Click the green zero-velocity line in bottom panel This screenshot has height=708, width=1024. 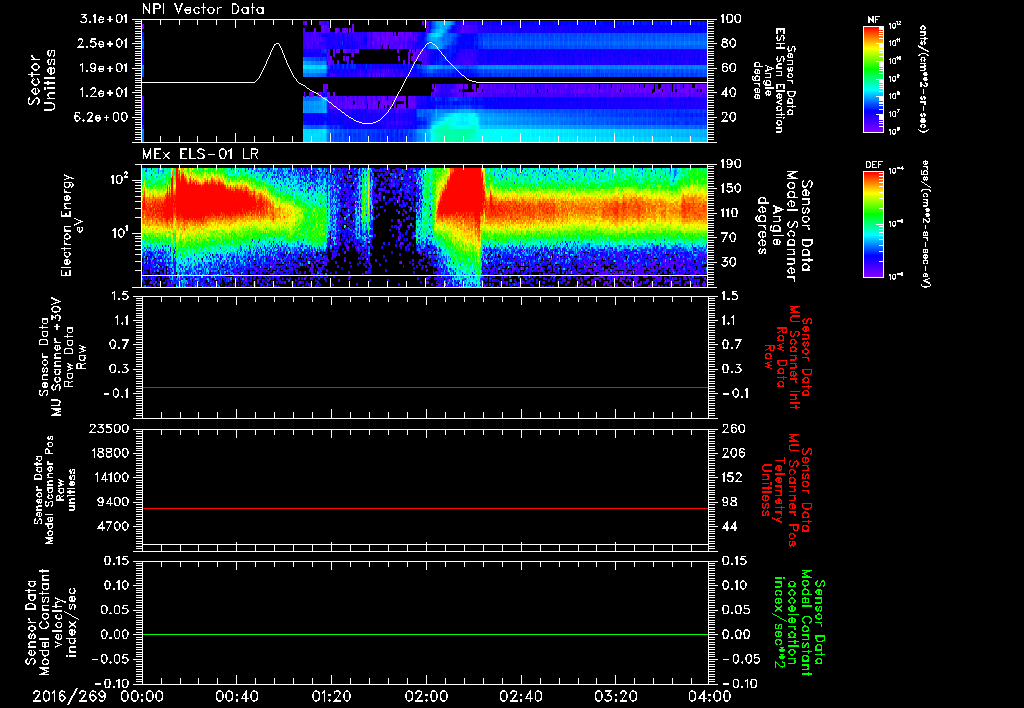pos(425,634)
